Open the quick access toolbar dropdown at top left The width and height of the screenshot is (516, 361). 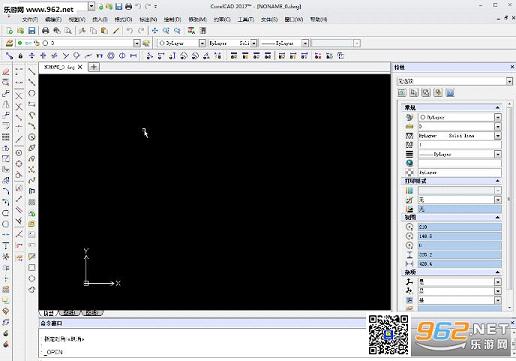coord(91,6)
